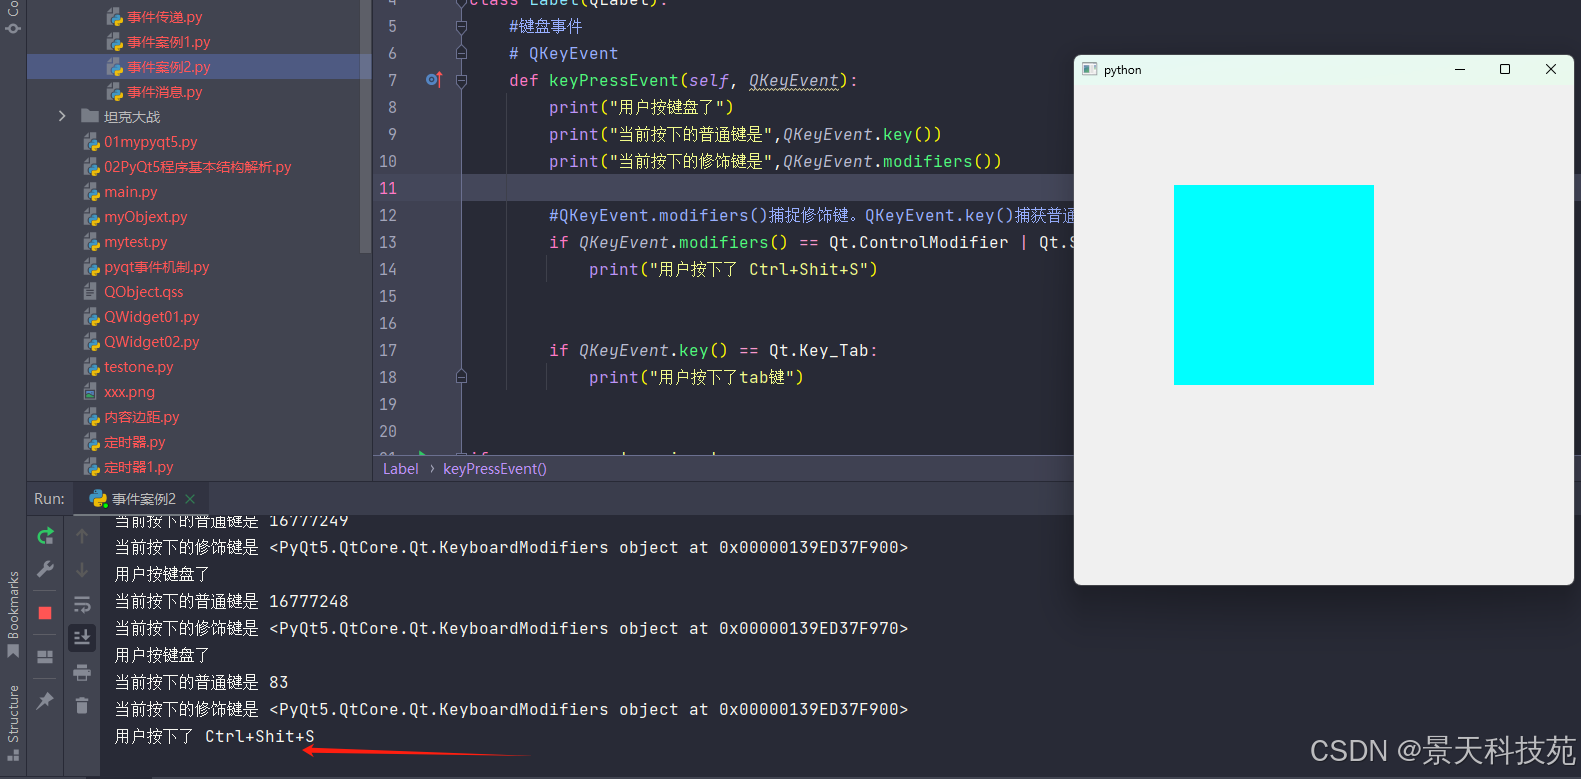Open run configuration via the wrench icon

click(45, 569)
